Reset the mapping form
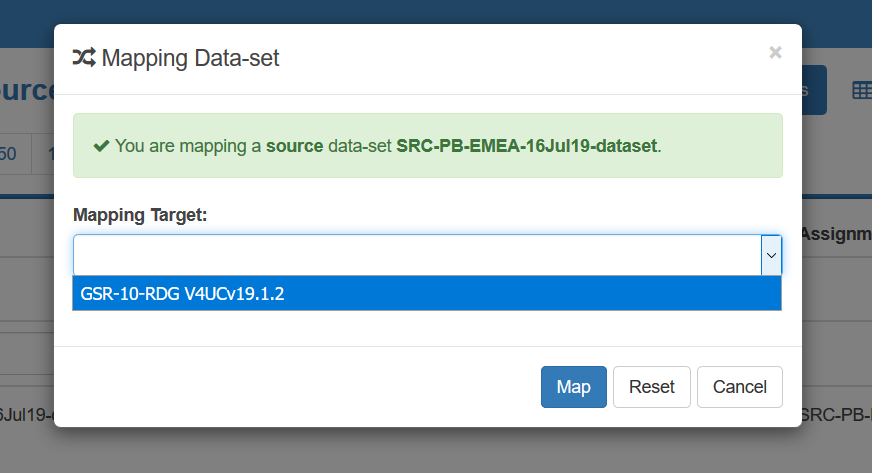 click(x=651, y=387)
